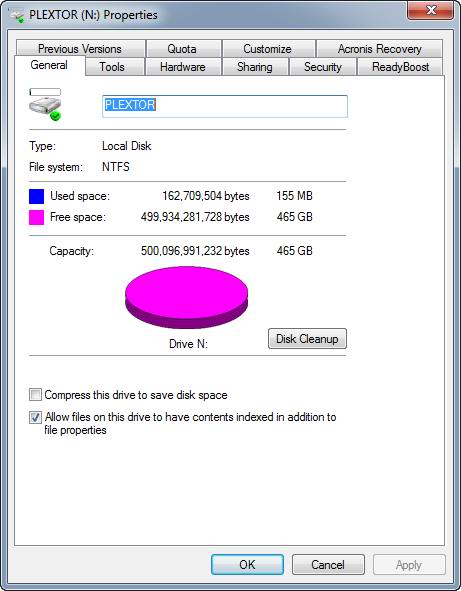This screenshot has width=461, height=591.
Task: Confirm with the OK button
Action: [247, 564]
